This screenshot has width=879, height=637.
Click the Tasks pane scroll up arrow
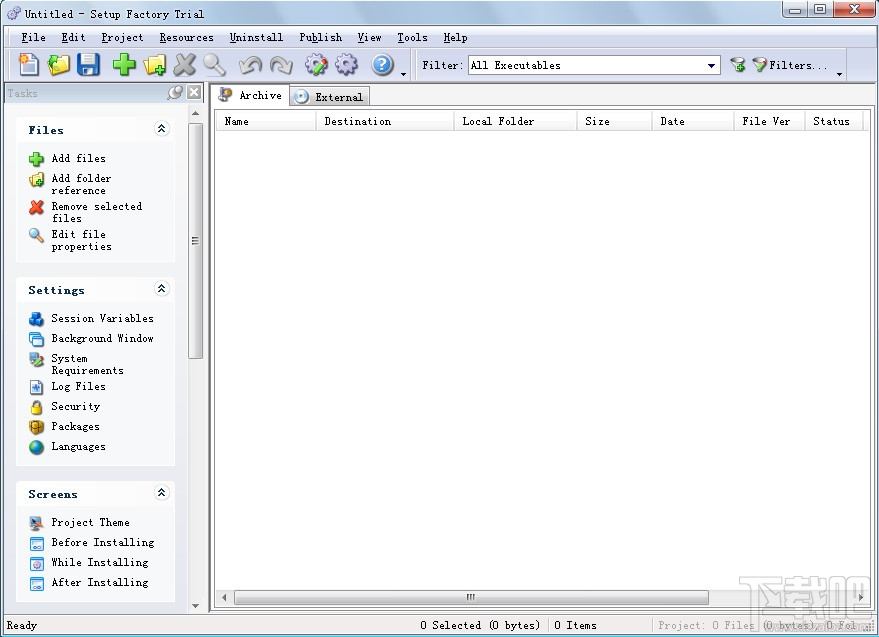(195, 113)
